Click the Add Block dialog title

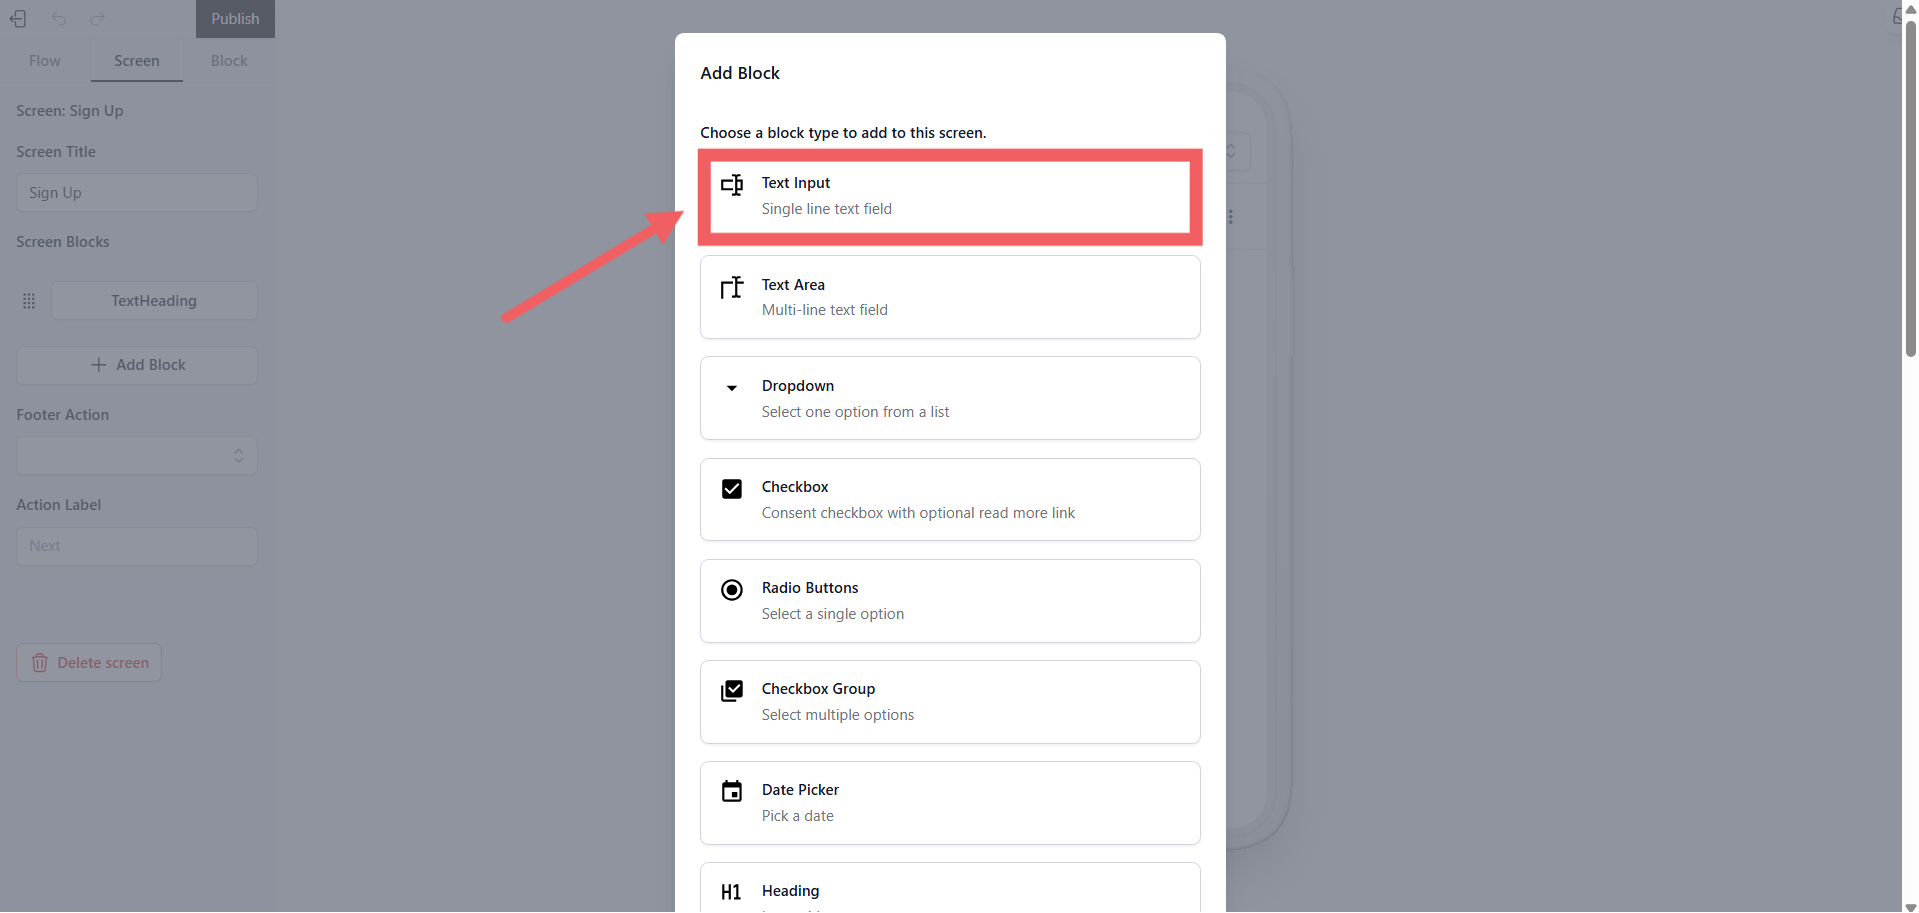[740, 73]
